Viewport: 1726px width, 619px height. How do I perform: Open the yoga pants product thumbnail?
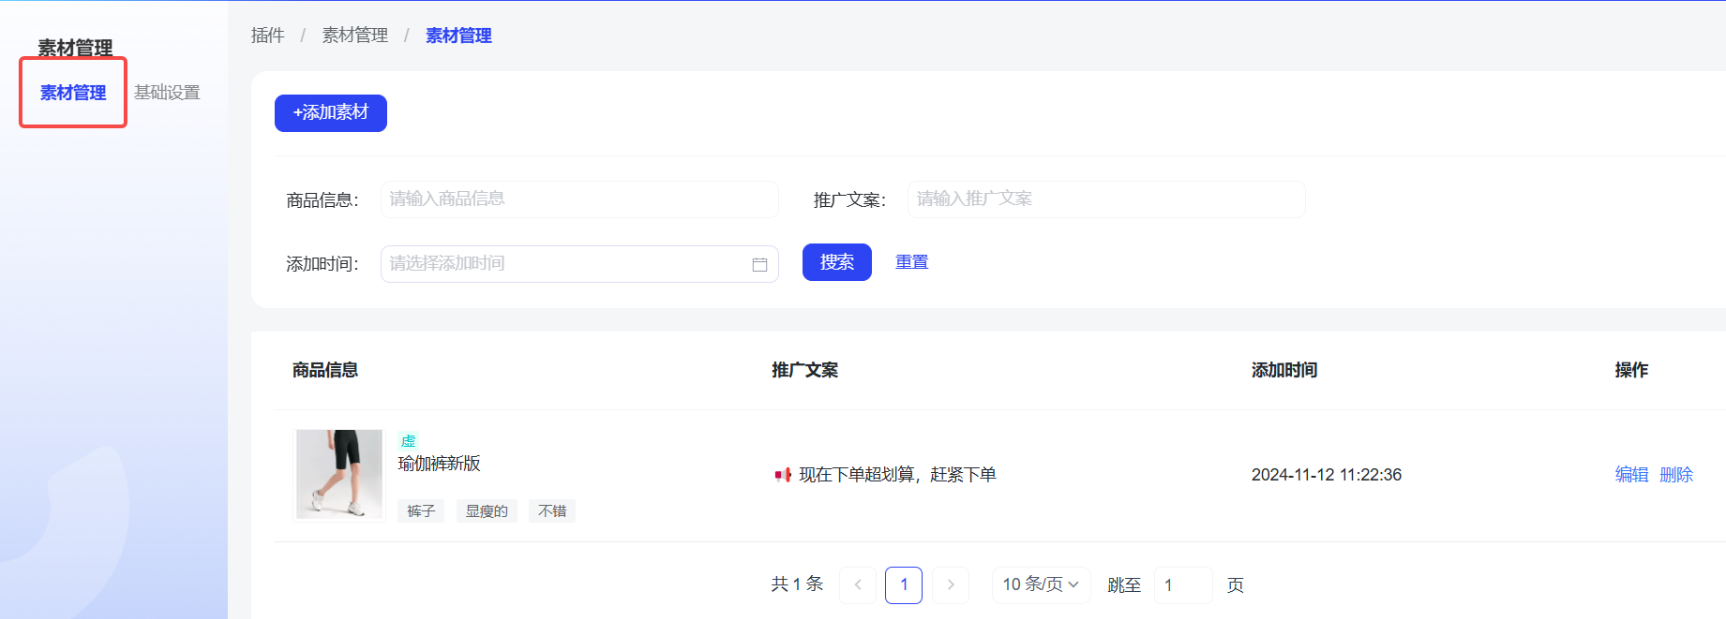pos(339,474)
